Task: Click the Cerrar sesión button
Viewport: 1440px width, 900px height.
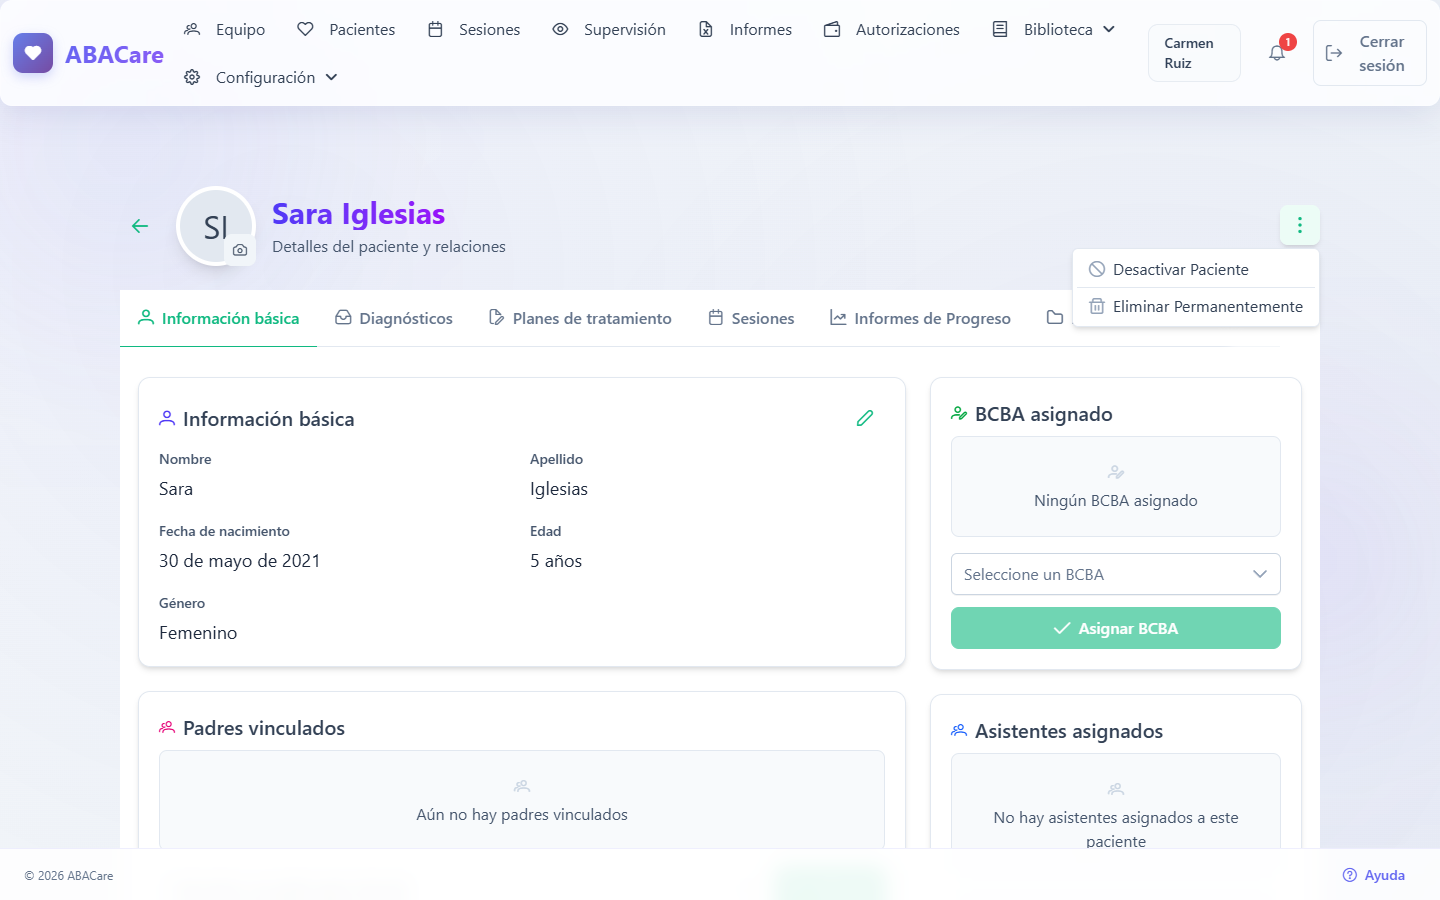Action: tap(1369, 53)
